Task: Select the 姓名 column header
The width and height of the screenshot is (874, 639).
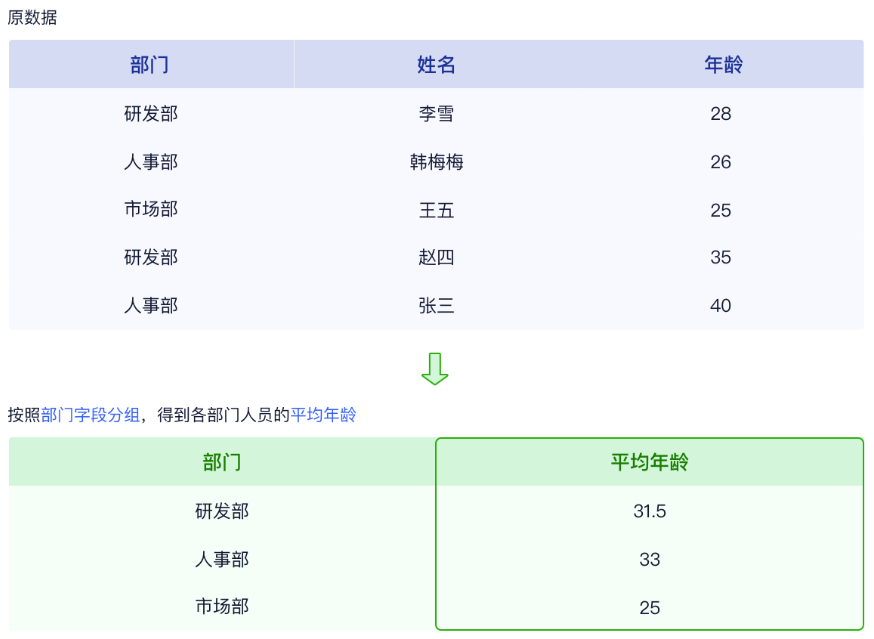Action: click(436, 65)
